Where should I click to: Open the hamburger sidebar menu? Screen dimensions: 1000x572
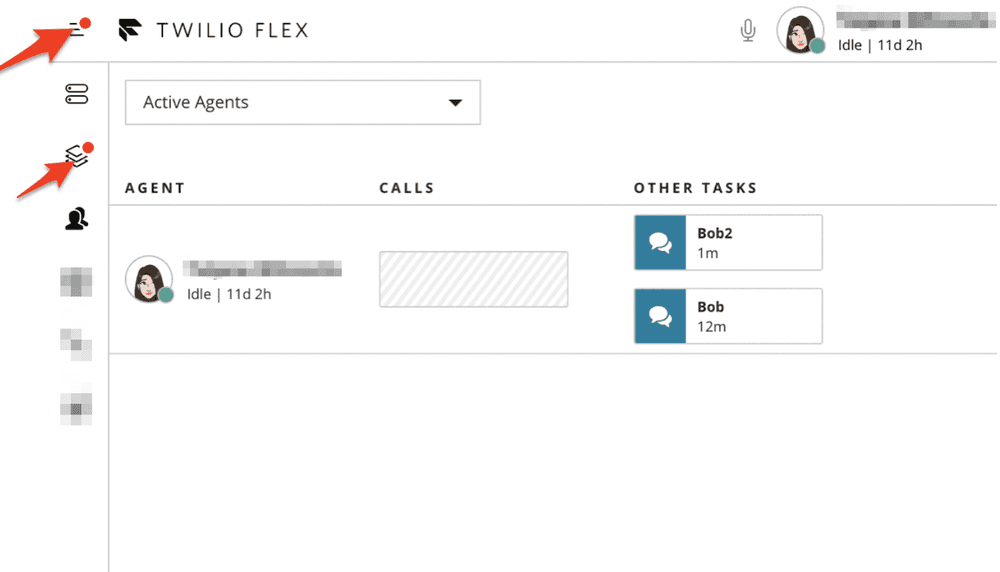(x=76, y=30)
